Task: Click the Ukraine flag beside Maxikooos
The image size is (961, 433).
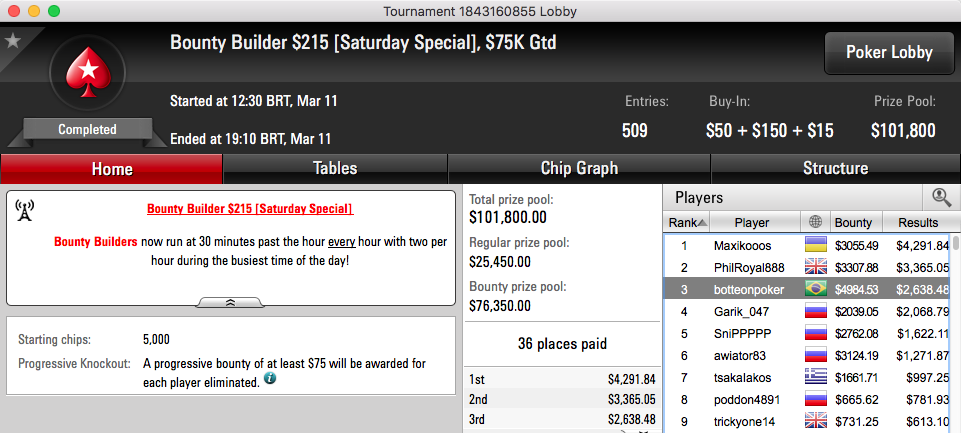Action: click(x=815, y=245)
